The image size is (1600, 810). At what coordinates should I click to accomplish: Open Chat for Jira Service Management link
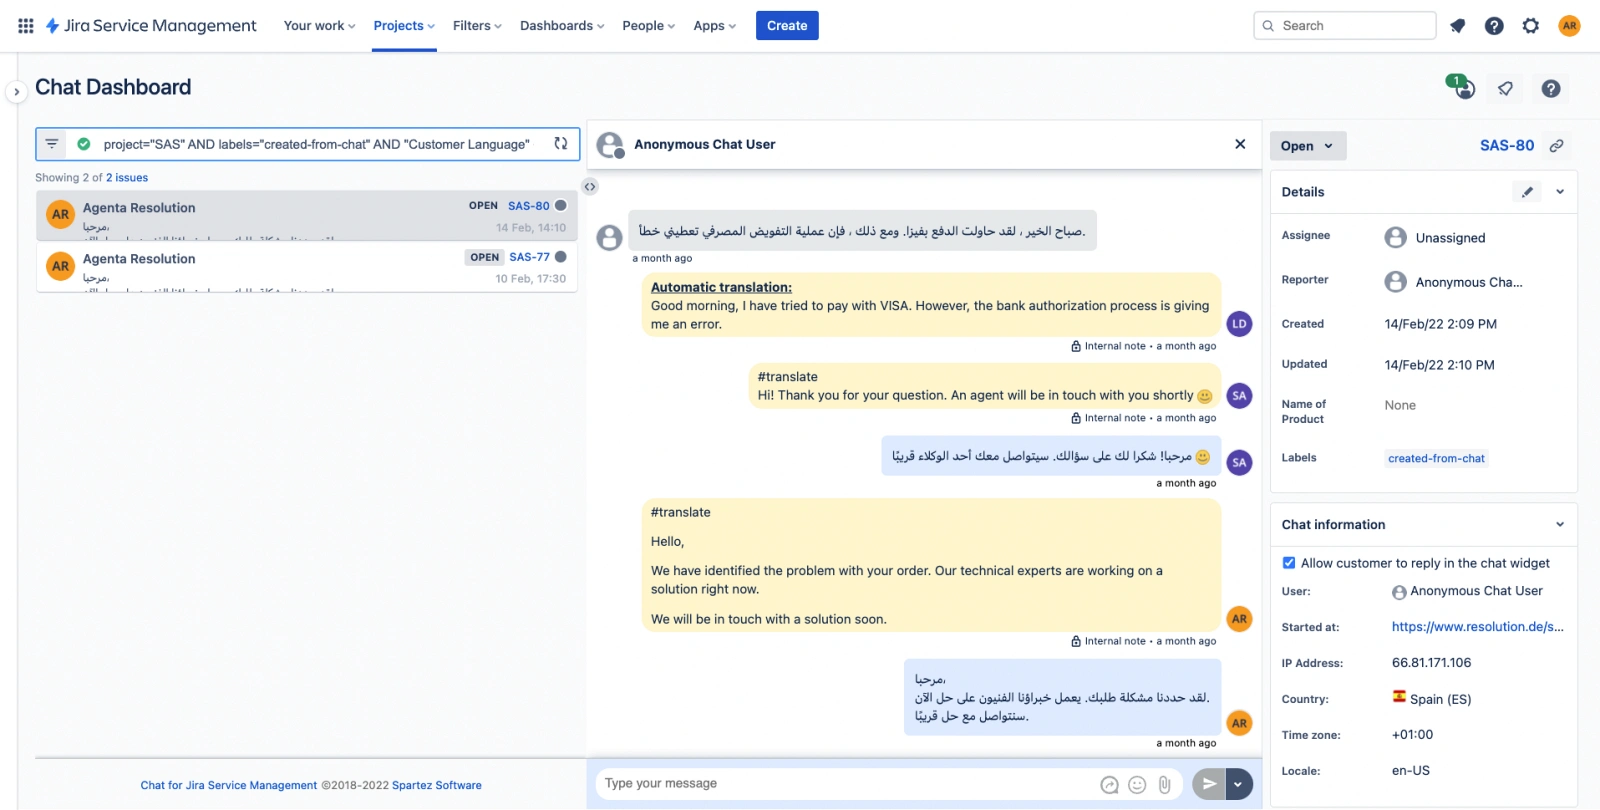229,786
